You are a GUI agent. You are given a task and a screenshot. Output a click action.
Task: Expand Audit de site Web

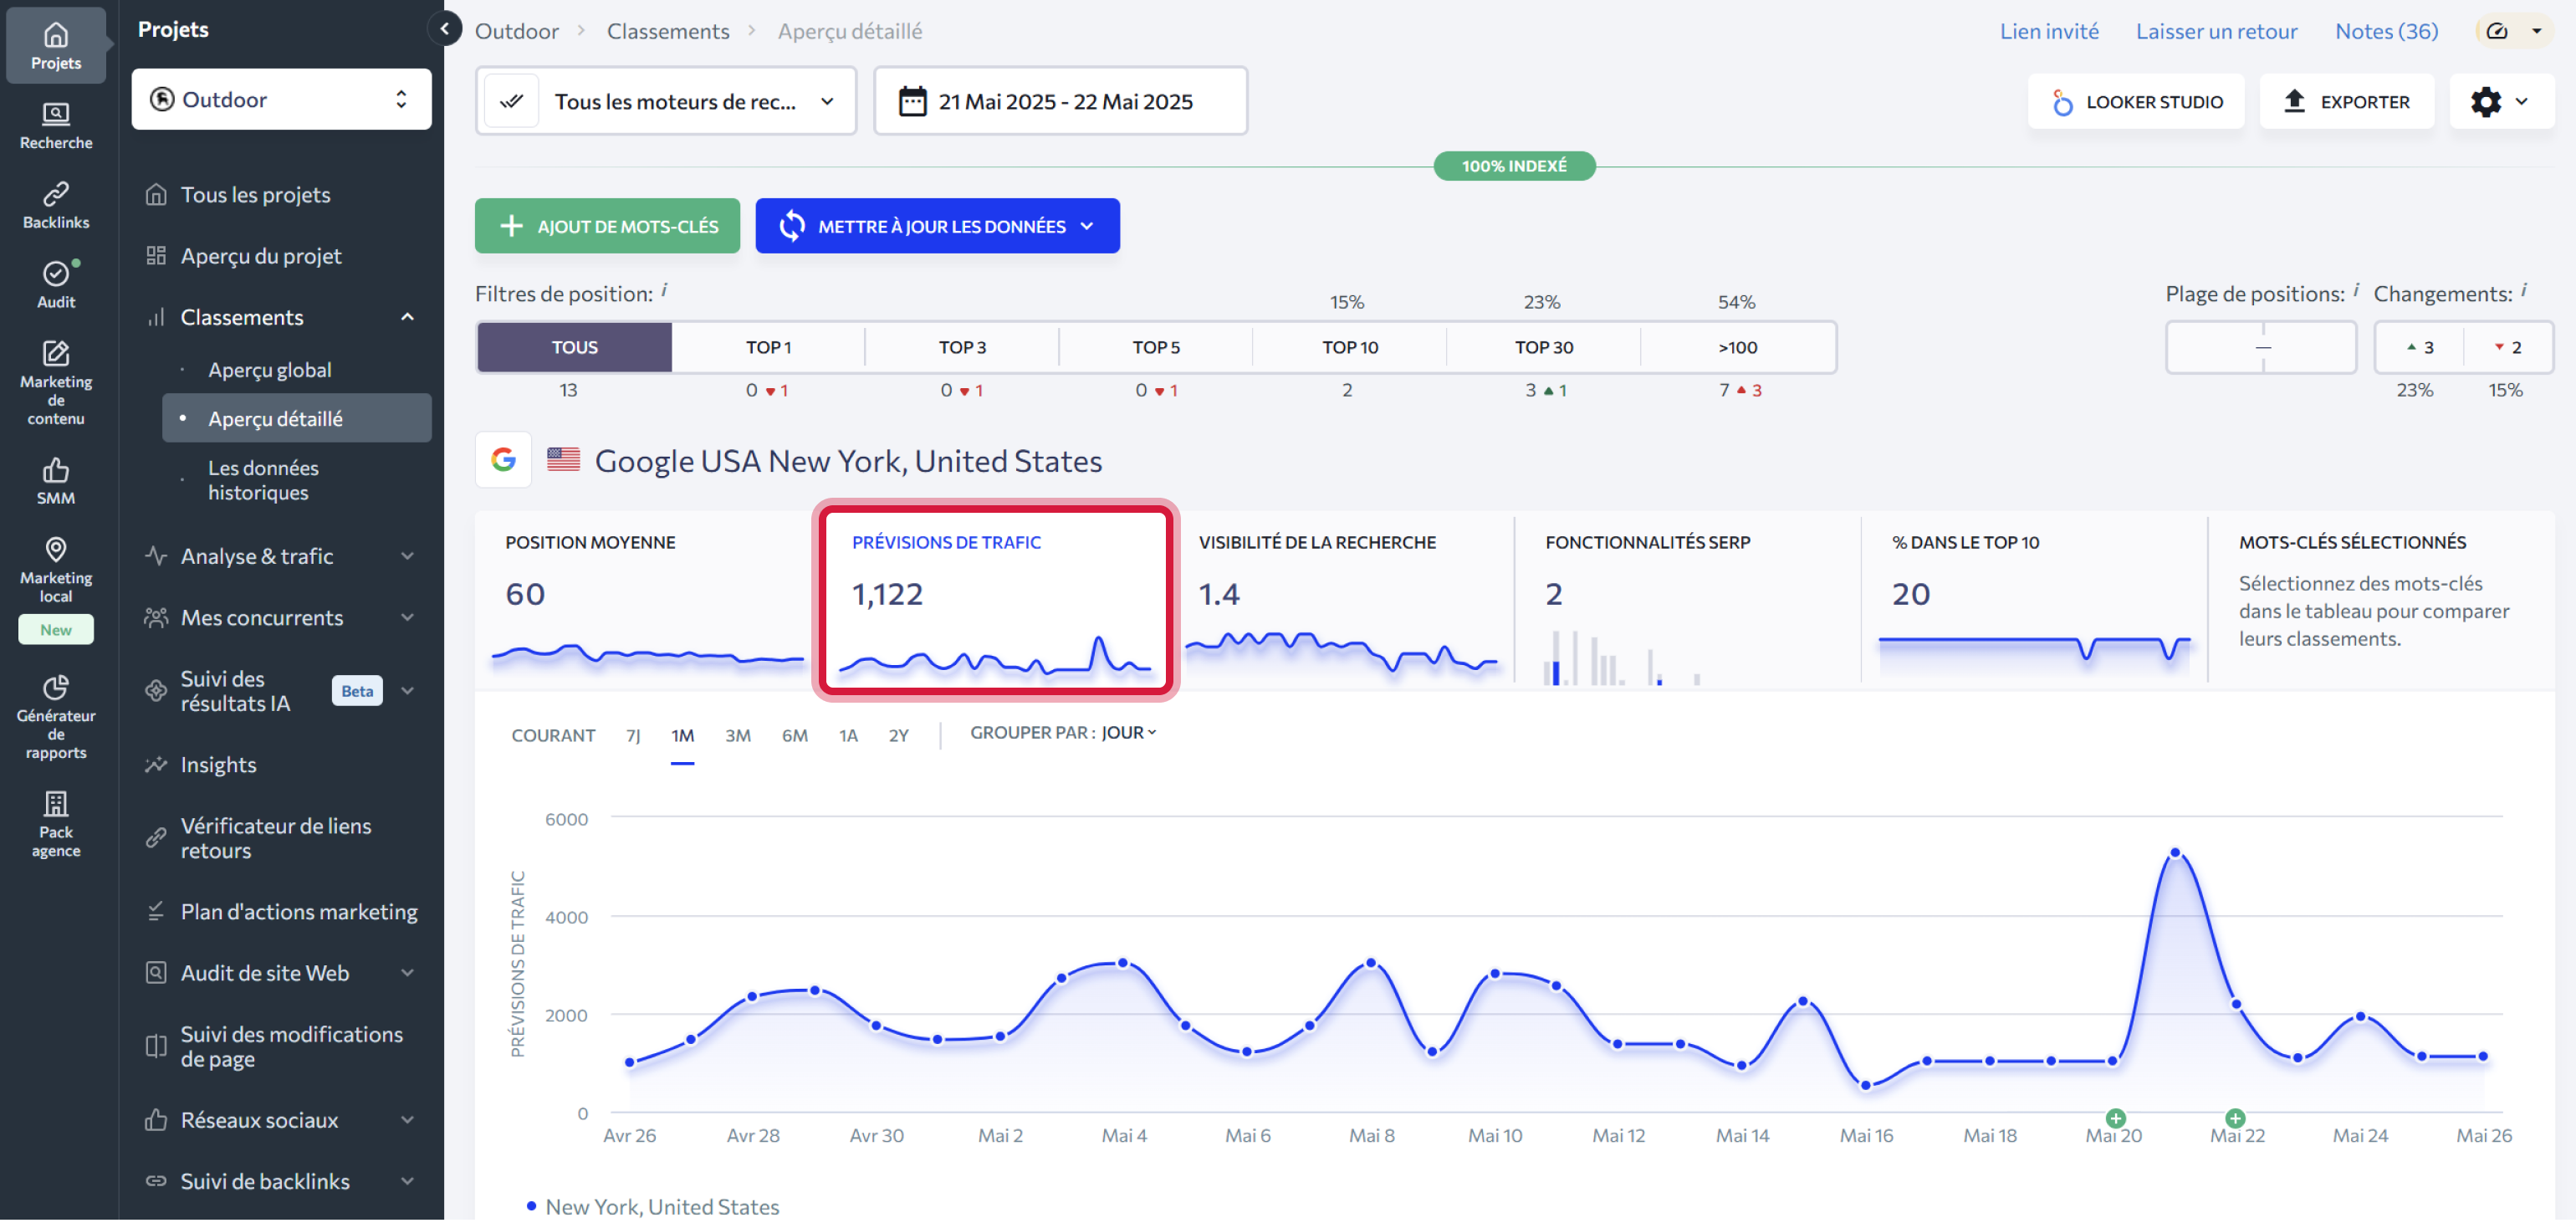pos(407,974)
